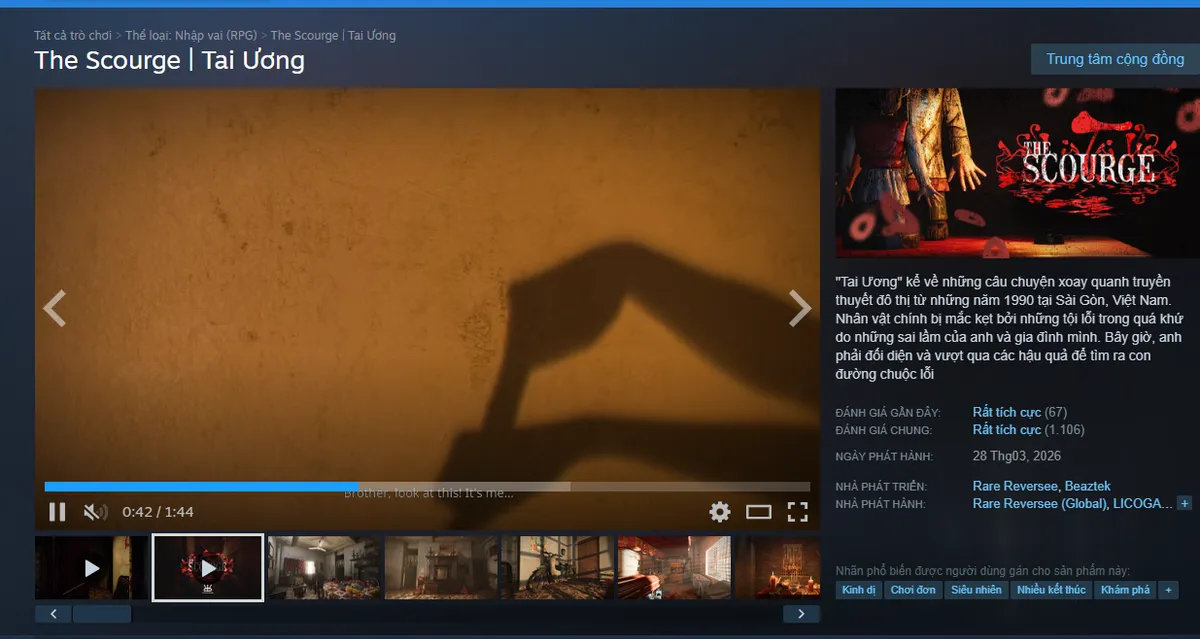
Task: Open overall reviews Rất tích cực (1.106)
Action: tap(1029, 430)
